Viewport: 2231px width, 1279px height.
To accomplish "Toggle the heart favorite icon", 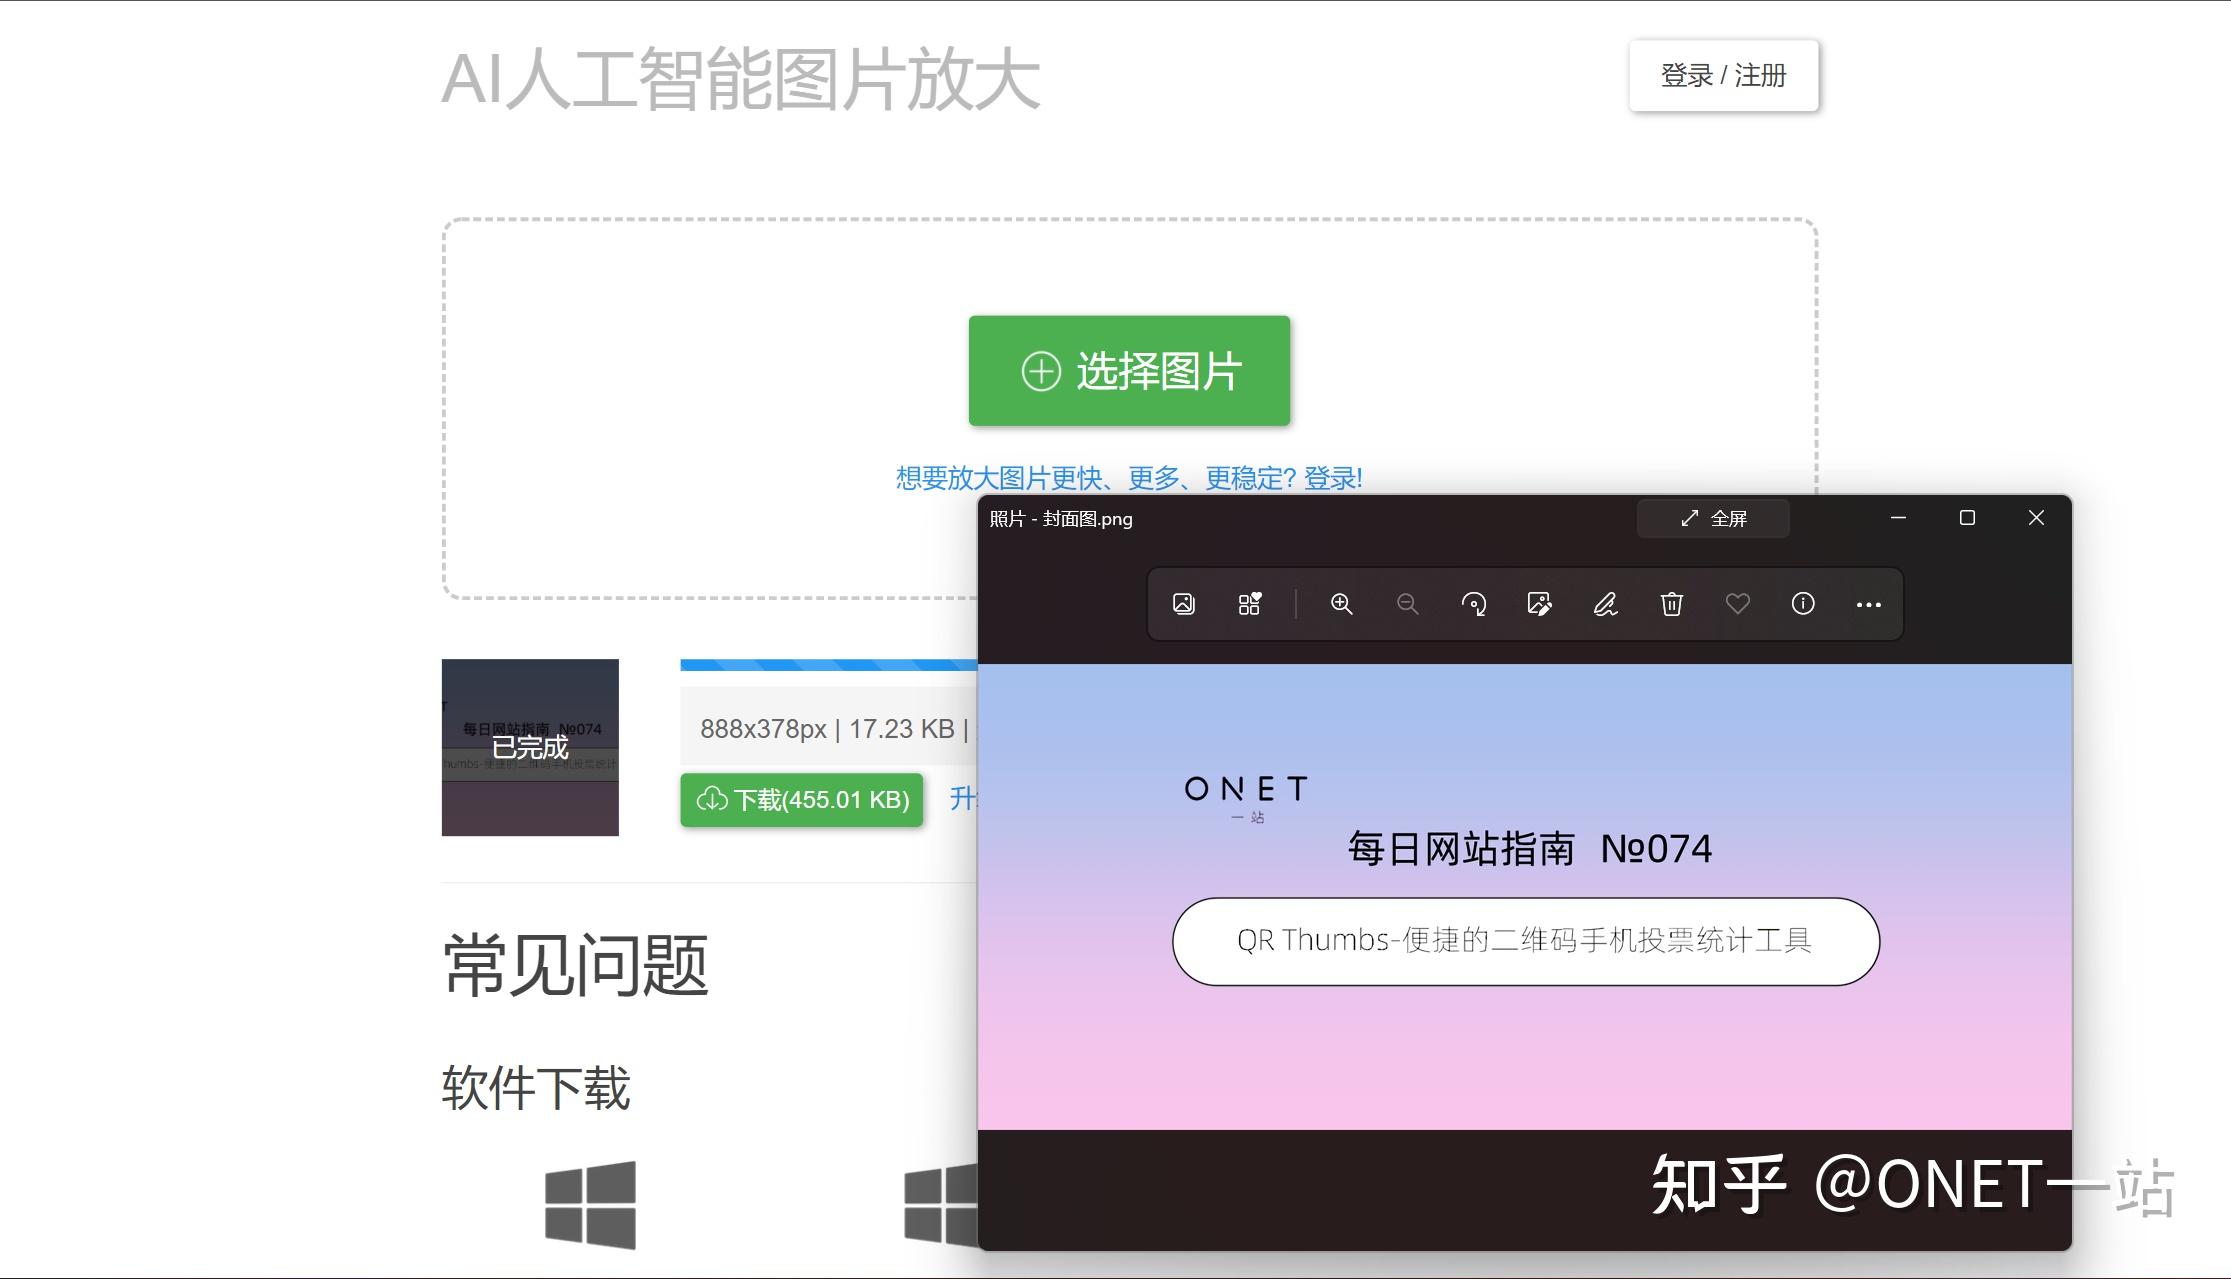I will pyautogui.click(x=1737, y=604).
